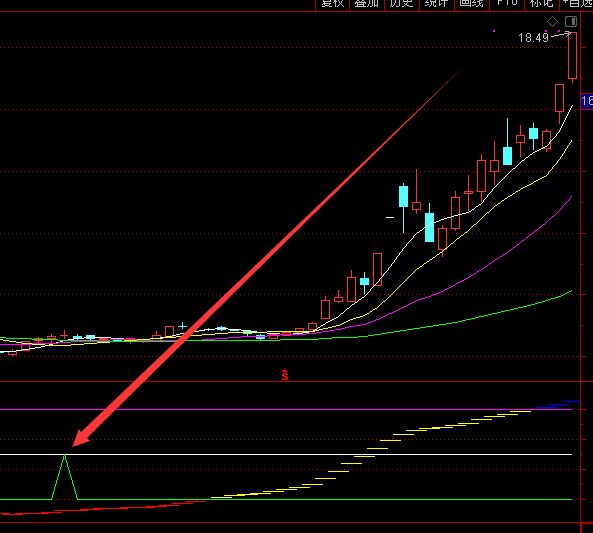Activate the 画线 drawing tool

(471, 4)
